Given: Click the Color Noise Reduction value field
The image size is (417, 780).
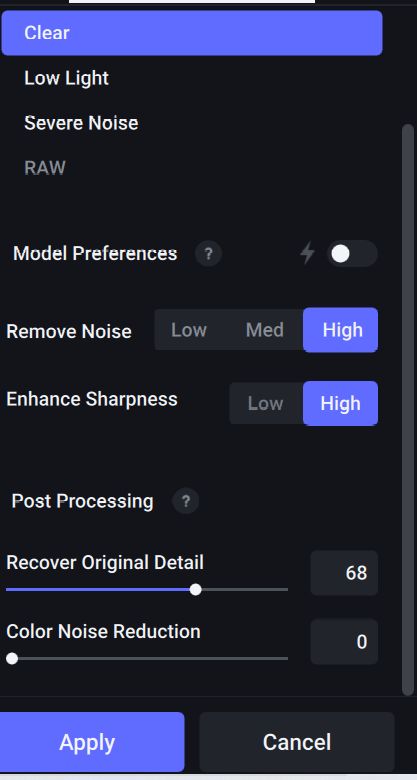Looking at the screenshot, I should coord(344,642).
